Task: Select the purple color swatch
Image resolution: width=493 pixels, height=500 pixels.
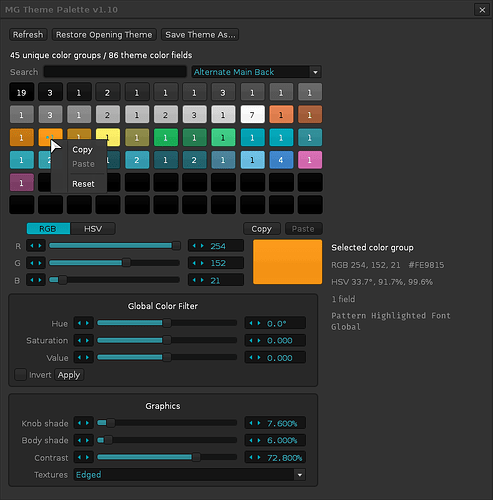Action: click(22, 183)
